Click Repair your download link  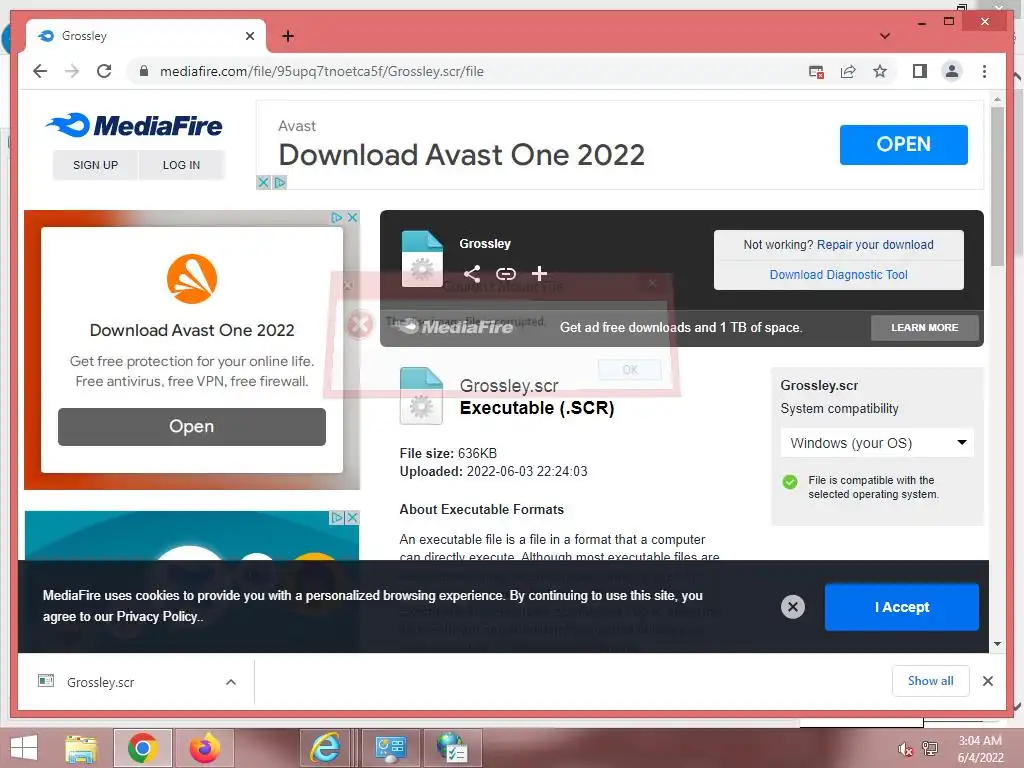click(875, 245)
